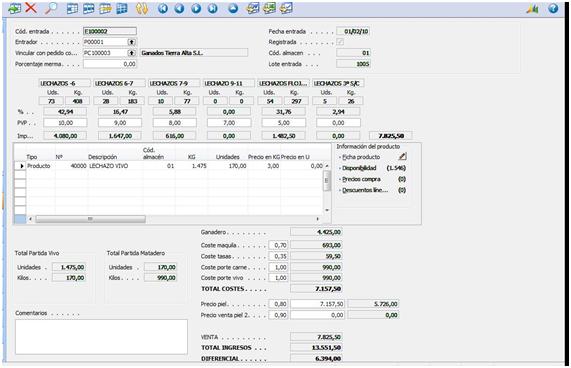Click the first table layout toolbar icon

[72, 8]
